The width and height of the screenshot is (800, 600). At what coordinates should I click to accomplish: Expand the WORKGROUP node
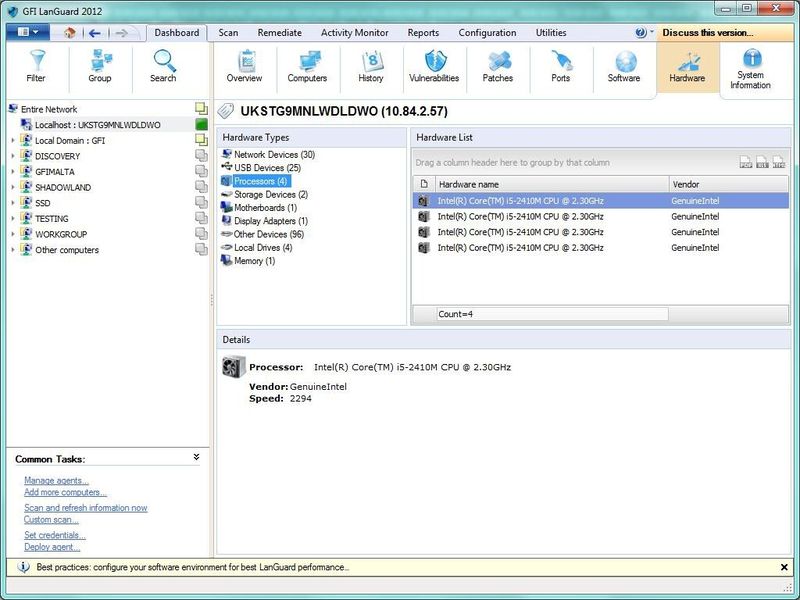pos(13,234)
